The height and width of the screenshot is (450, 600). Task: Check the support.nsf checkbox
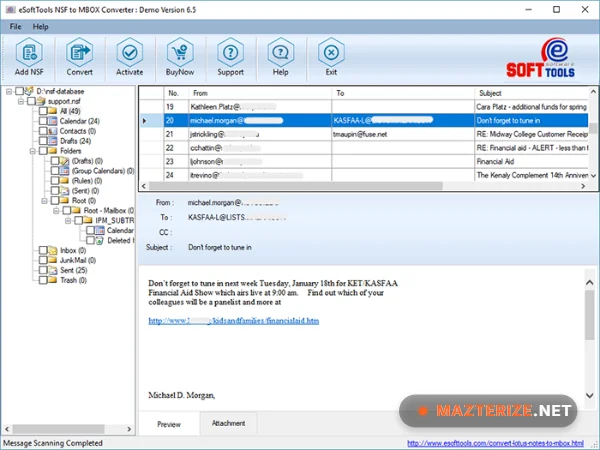31,101
